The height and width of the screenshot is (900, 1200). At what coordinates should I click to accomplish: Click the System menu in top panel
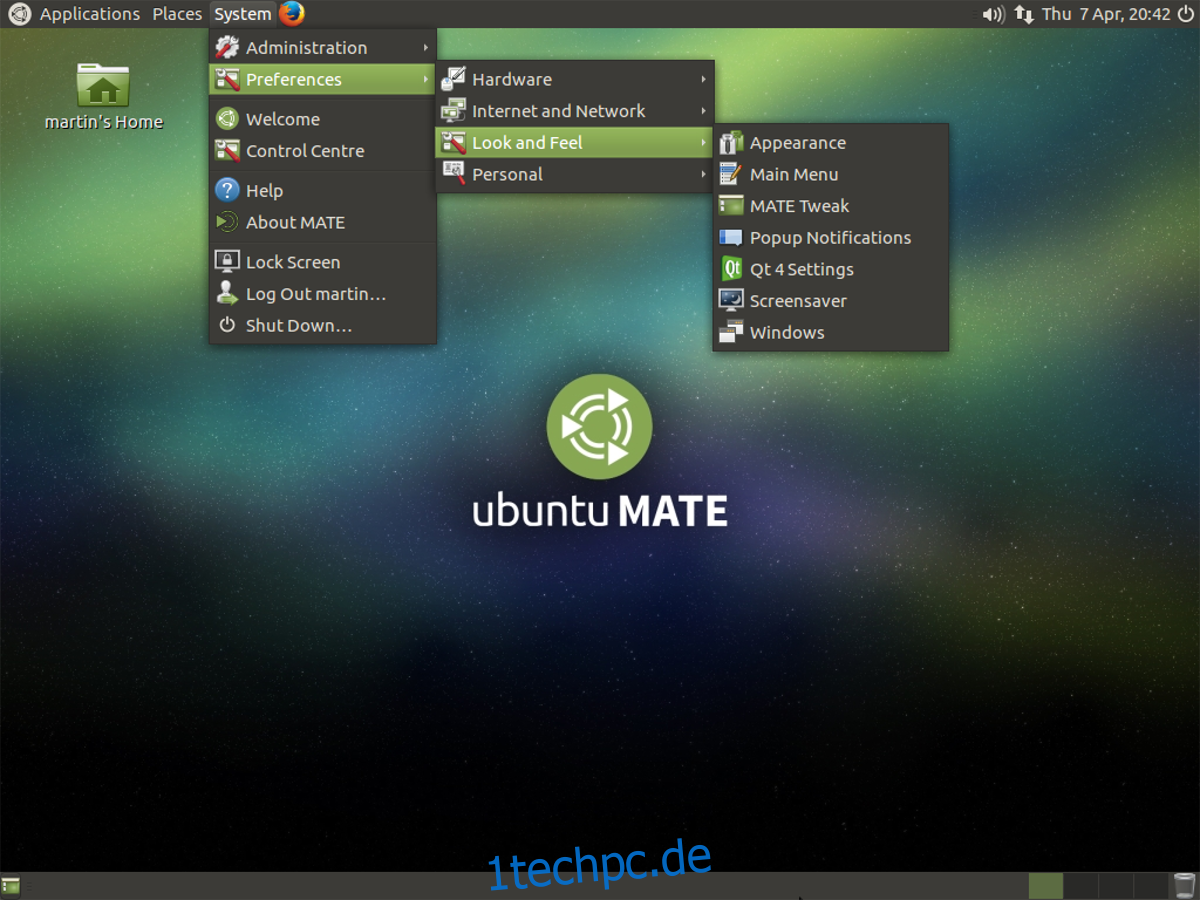243,14
